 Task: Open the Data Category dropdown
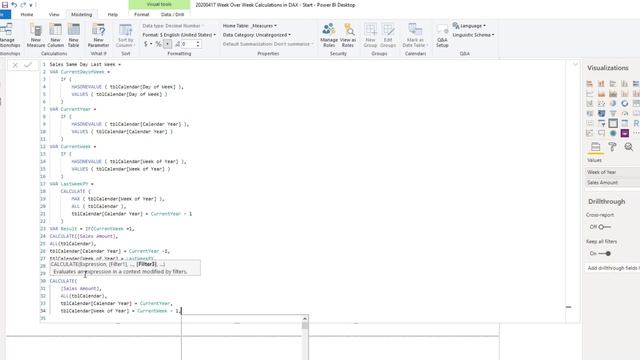257,35
